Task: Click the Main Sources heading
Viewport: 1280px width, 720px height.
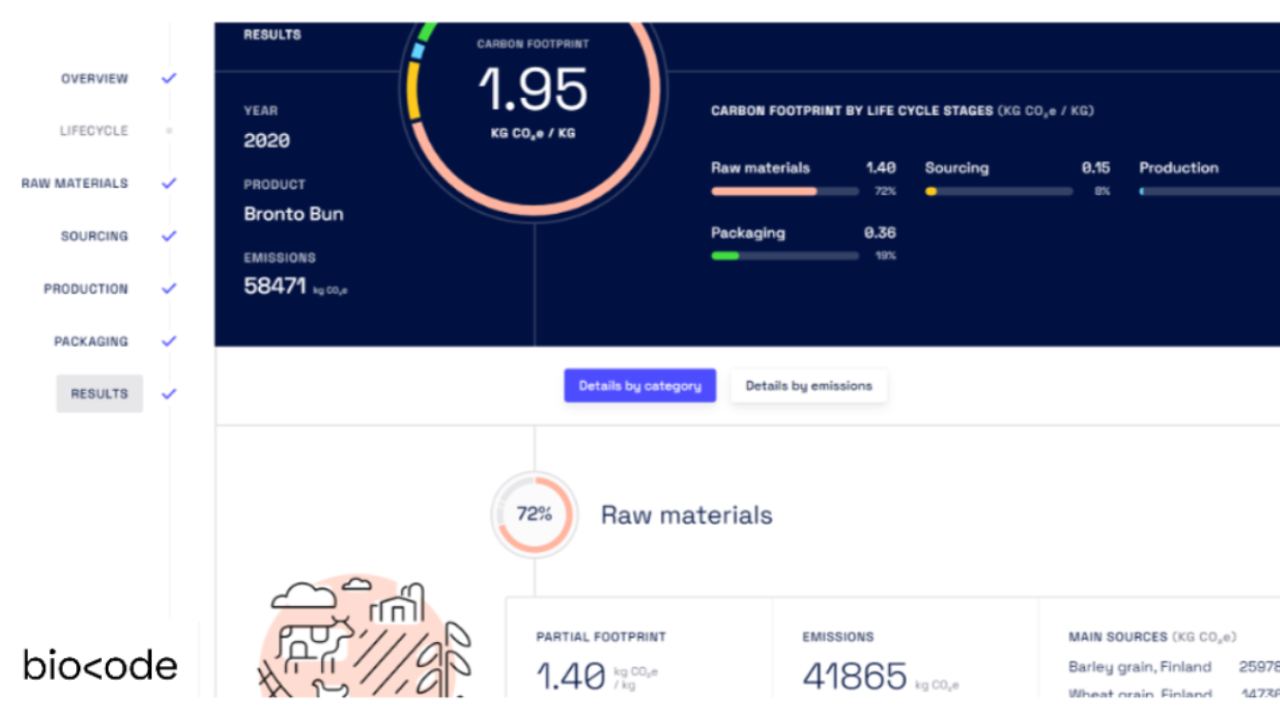Action: click(1152, 637)
